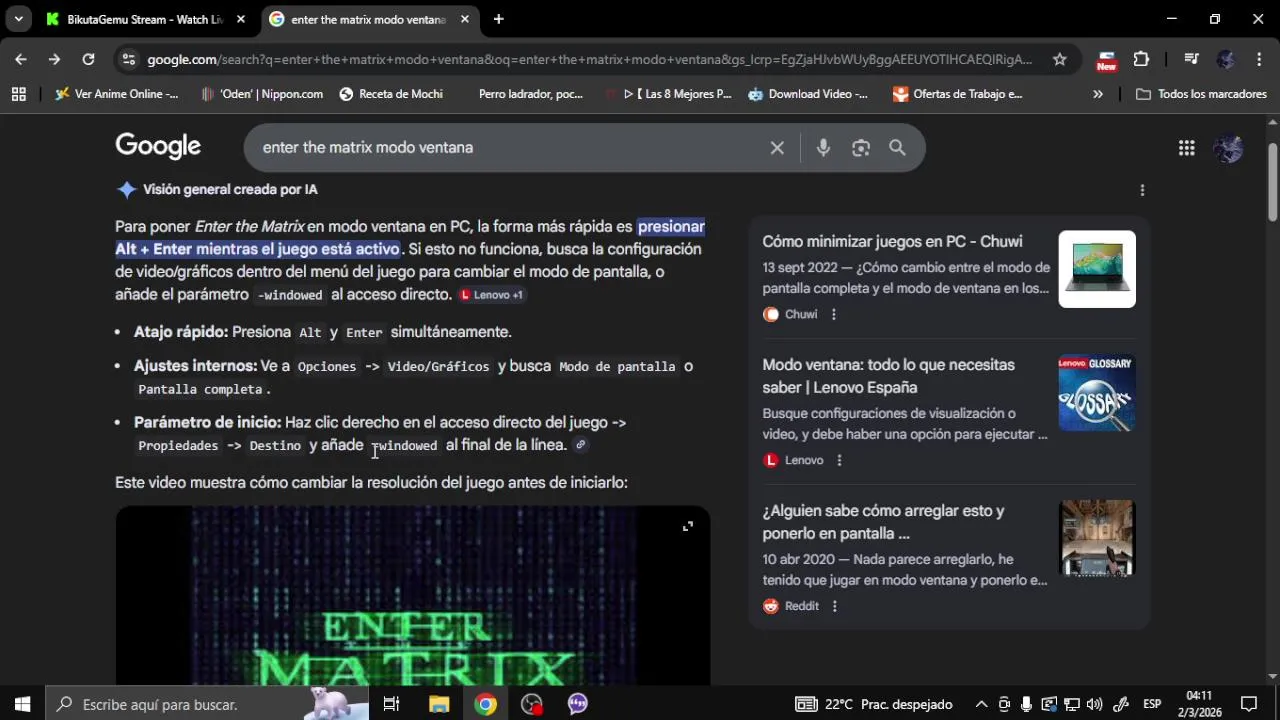This screenshot has height=720, width=1280.
Task: Go to Google home logo
Action: tap(158, 147)
